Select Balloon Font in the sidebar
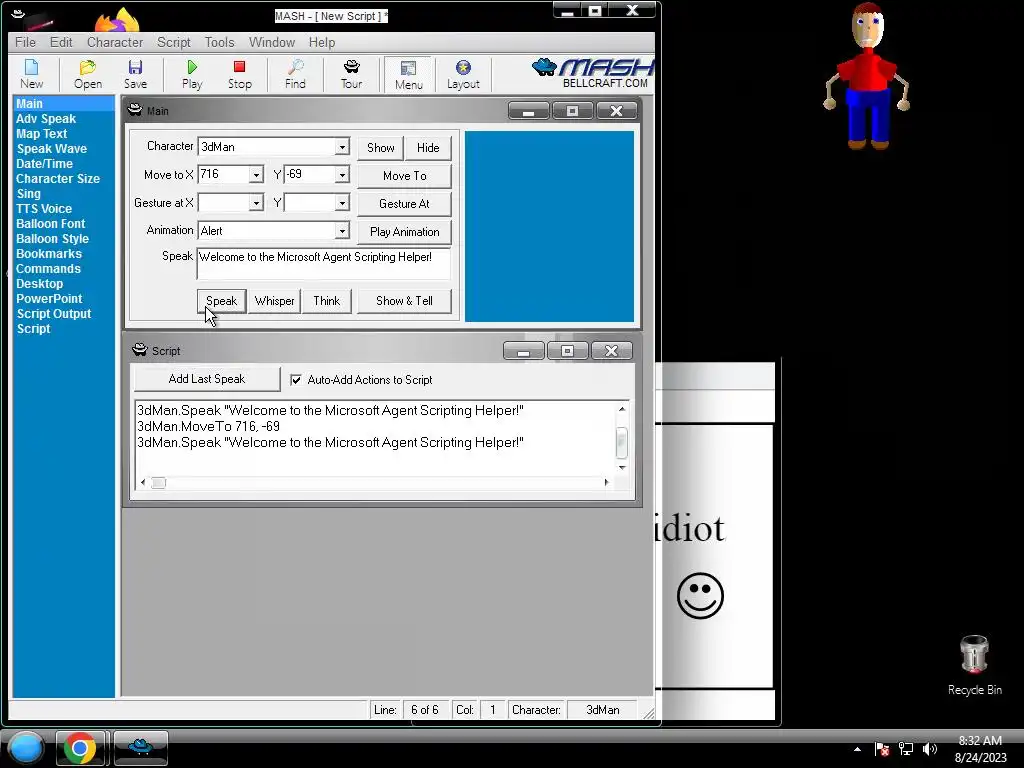This screenshot has height=768, width=1024. pyautogui.click(x=50, y=224)
